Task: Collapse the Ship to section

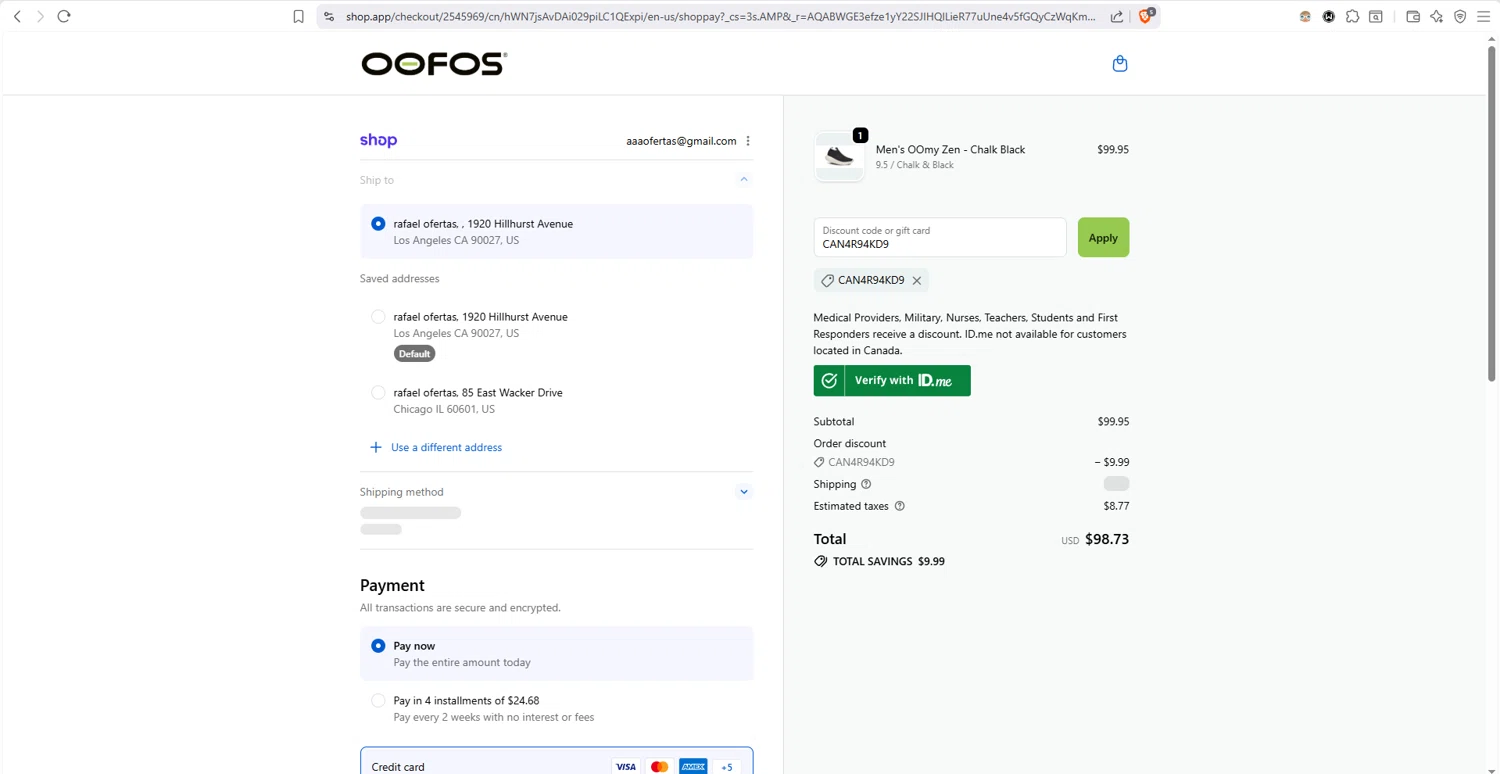Action: coord(743,180)
